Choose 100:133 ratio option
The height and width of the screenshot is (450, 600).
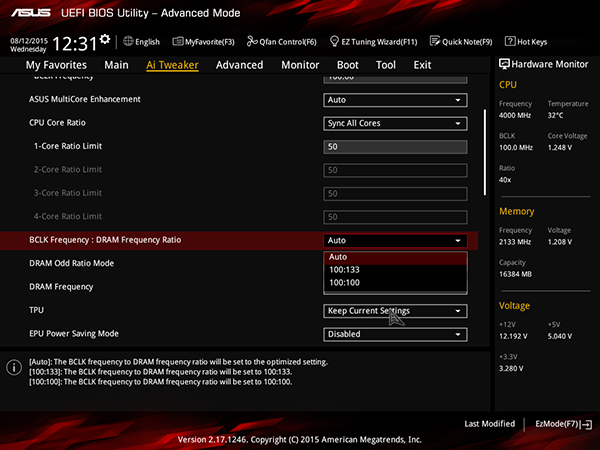[x=395, y=270]
